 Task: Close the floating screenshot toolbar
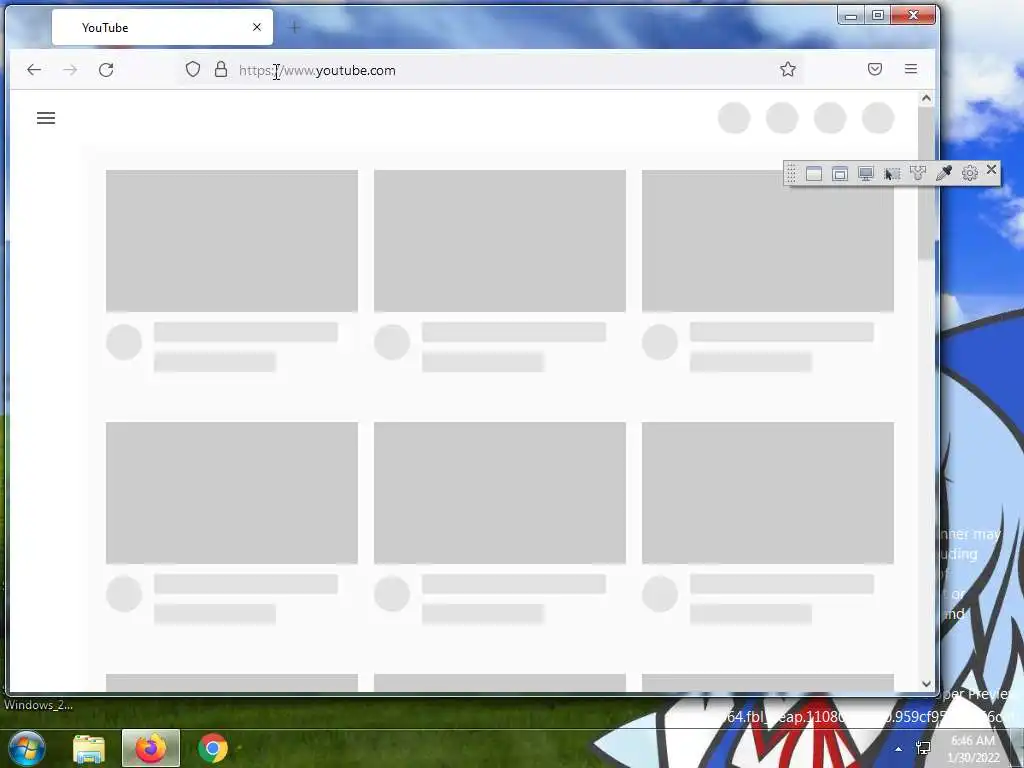(x=991, y=170)
